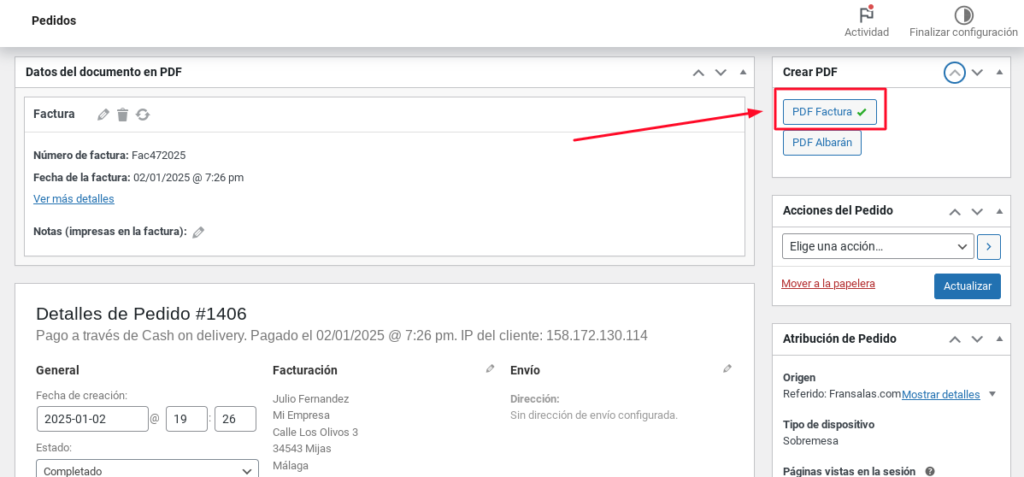Open the Estado Completado dropdown
The width and height of the screenshot is (1024, 477).
(x=148, y=470)
